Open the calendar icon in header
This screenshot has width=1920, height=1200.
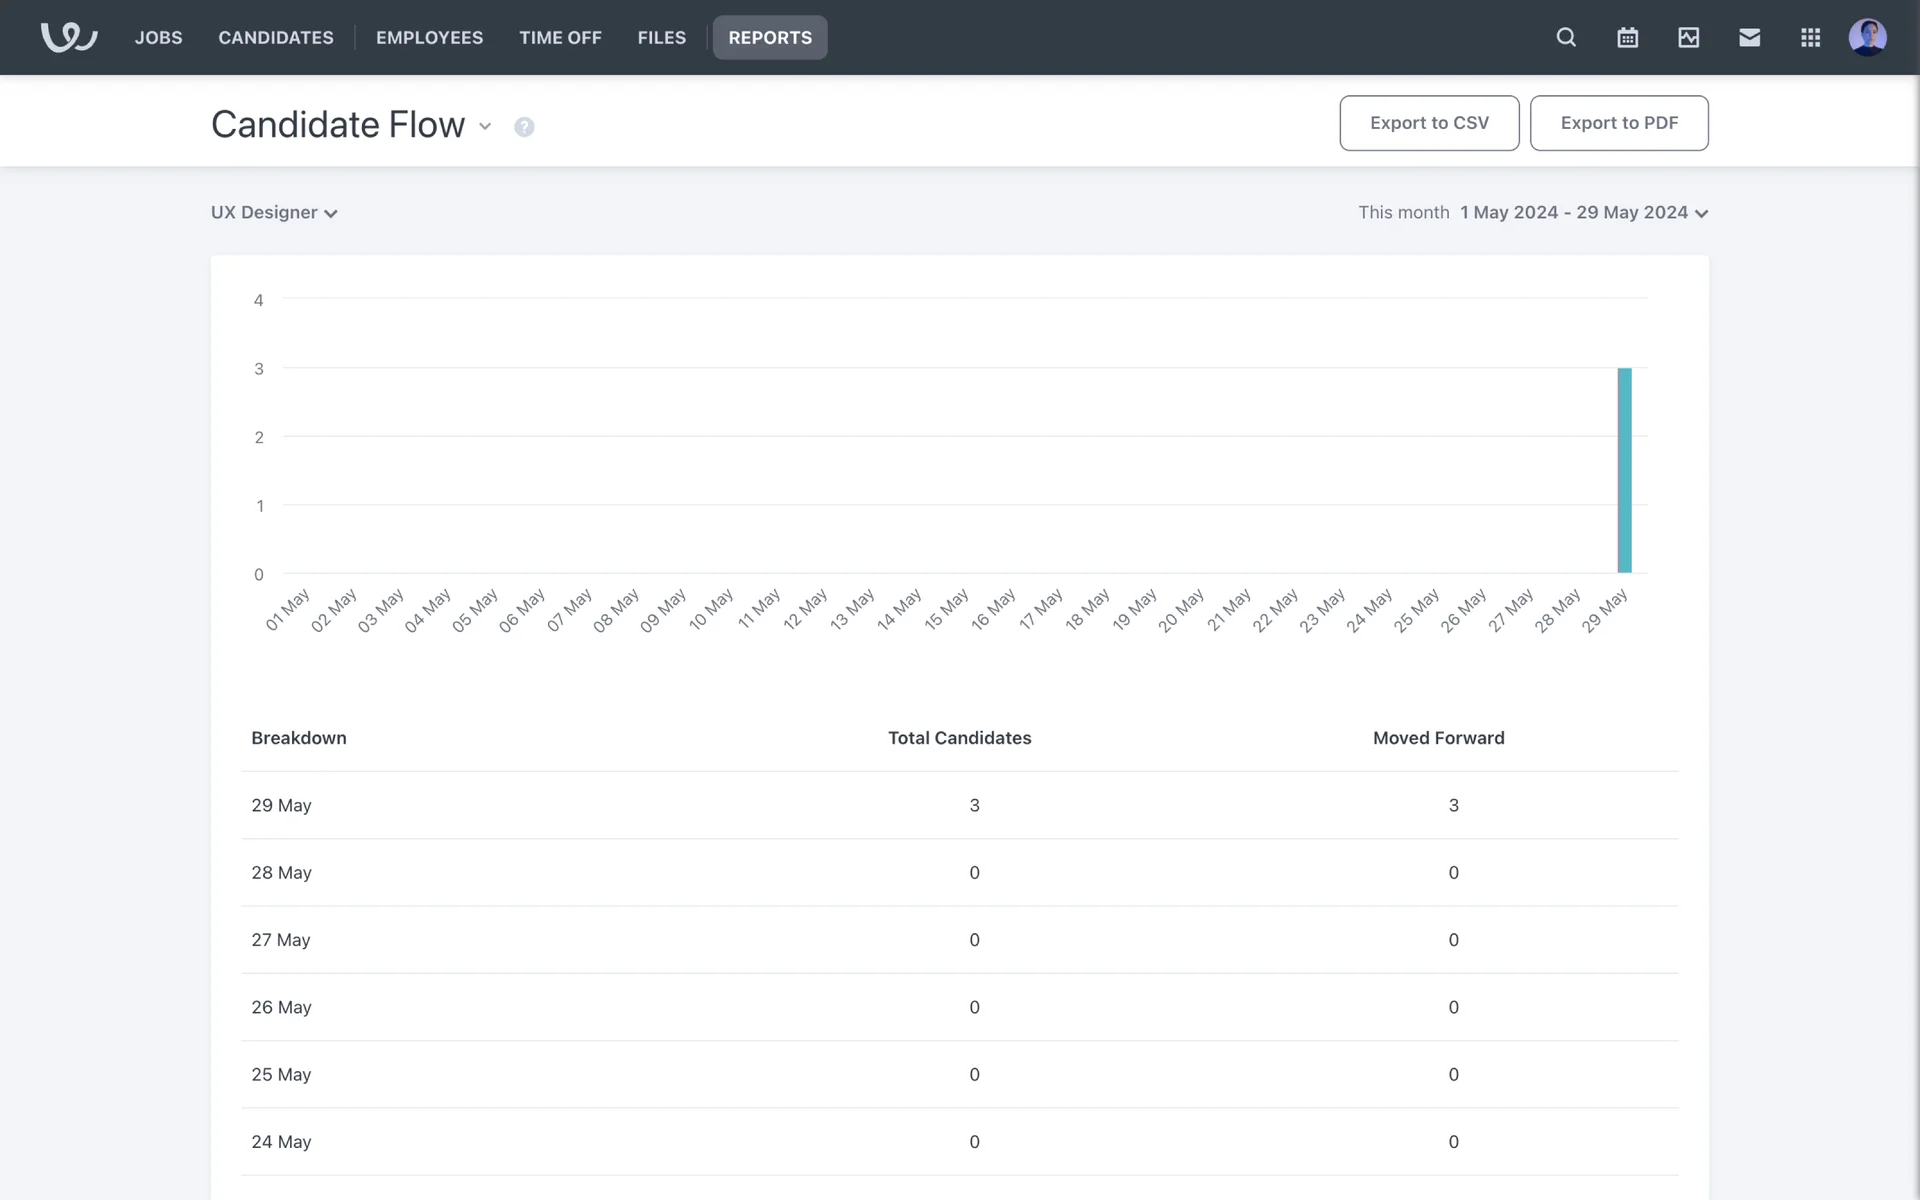pyautogui.click(x=1627, y=37)
